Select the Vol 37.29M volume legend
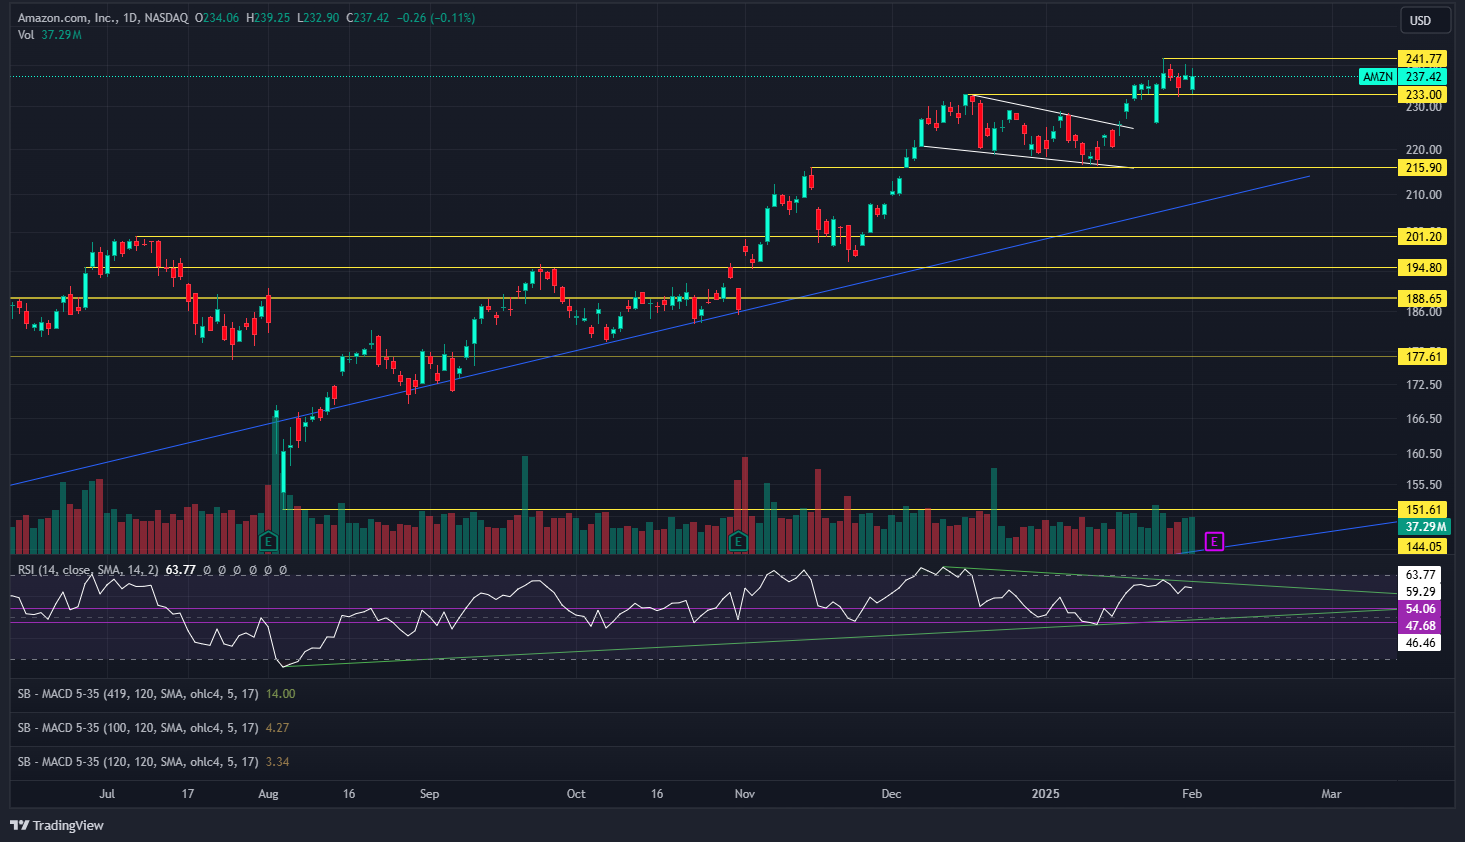1465x842 pixels. (x=49, y=35)
